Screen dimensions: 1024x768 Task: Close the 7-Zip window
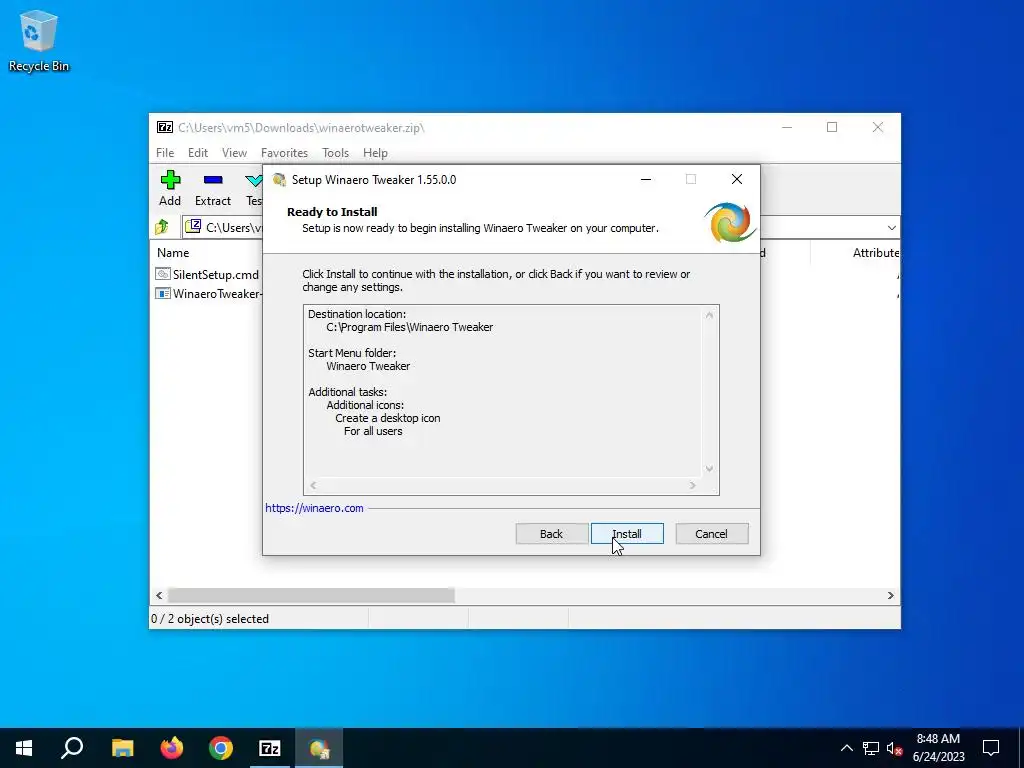pos(878,127)
